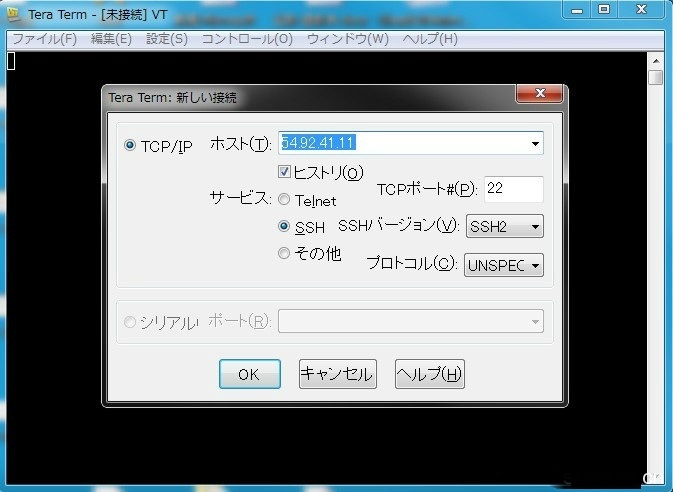
Task: Close the Tera Term main window
Action: 642,9
